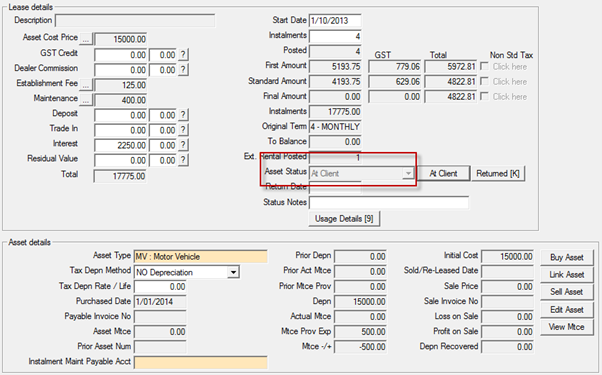This screenshot has height=375, width=602.
Task: Click the Original Term field 4 - MONTHLY
Action: pos(335,127)
